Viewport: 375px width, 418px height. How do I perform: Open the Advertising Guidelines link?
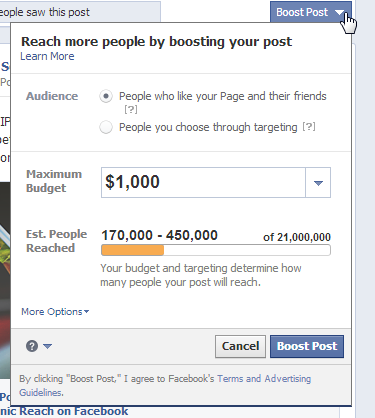pyautogui.click(x=165, y=386)
